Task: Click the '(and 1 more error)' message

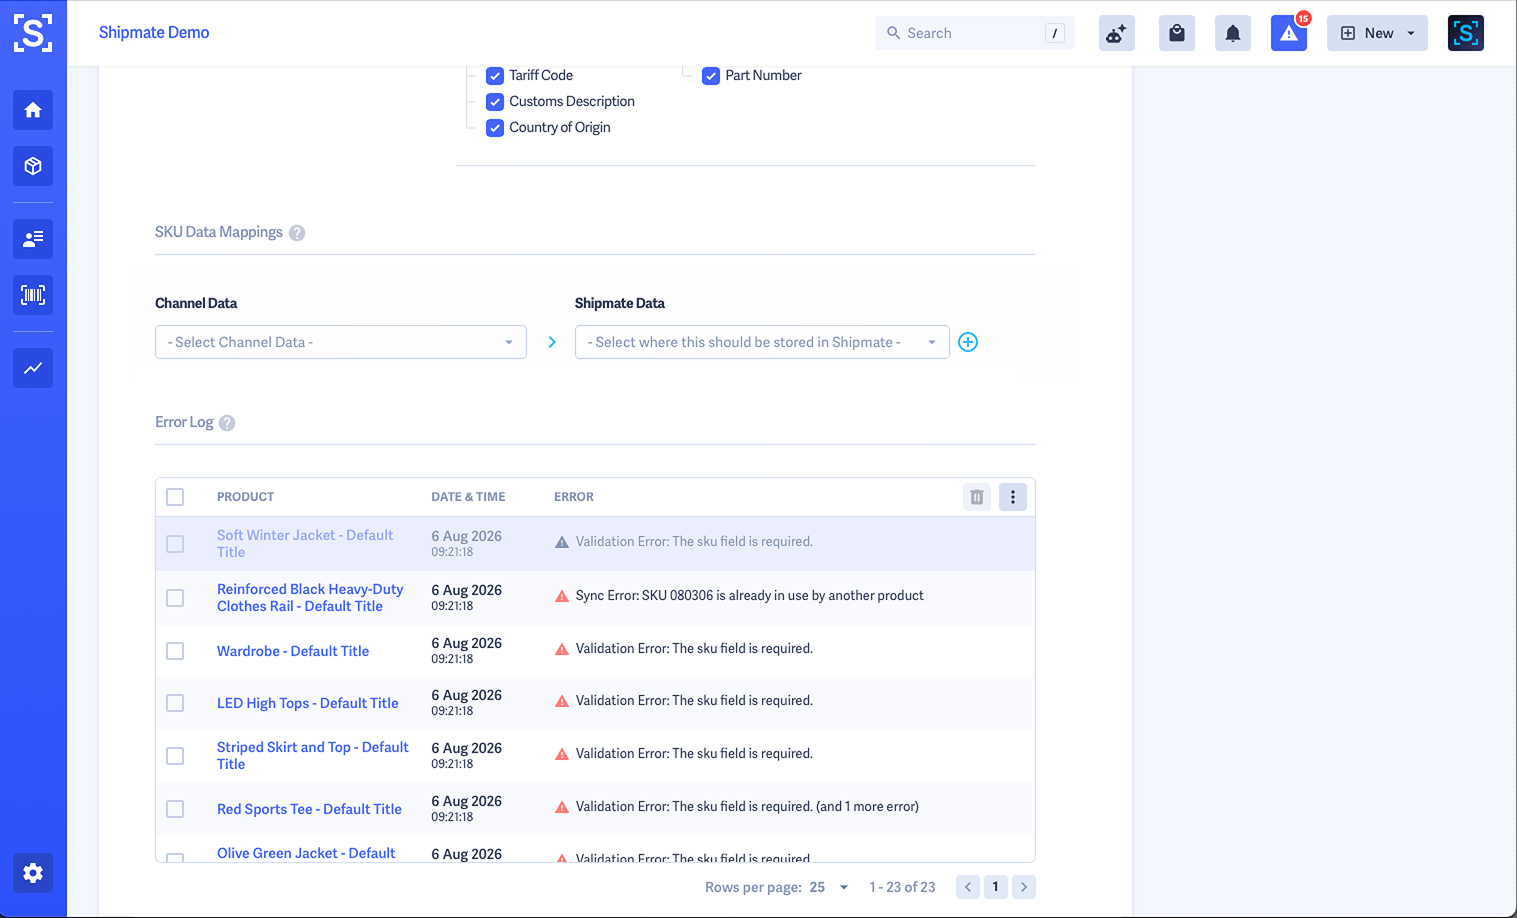Action: [868, 807]
